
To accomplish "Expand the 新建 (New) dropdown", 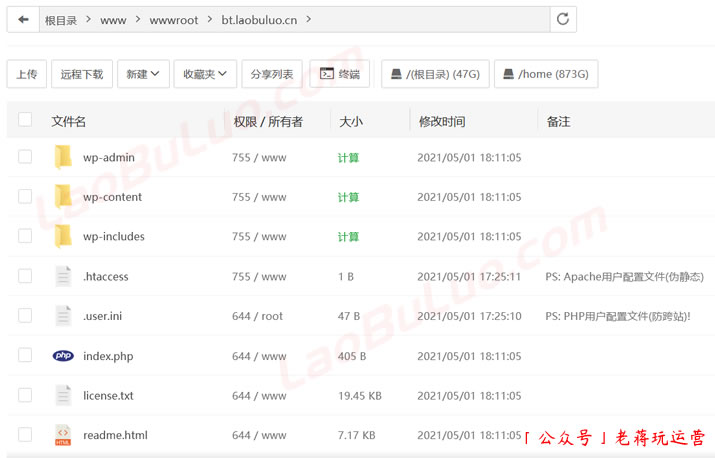I will pyautogui.click(x=143, y=74).
